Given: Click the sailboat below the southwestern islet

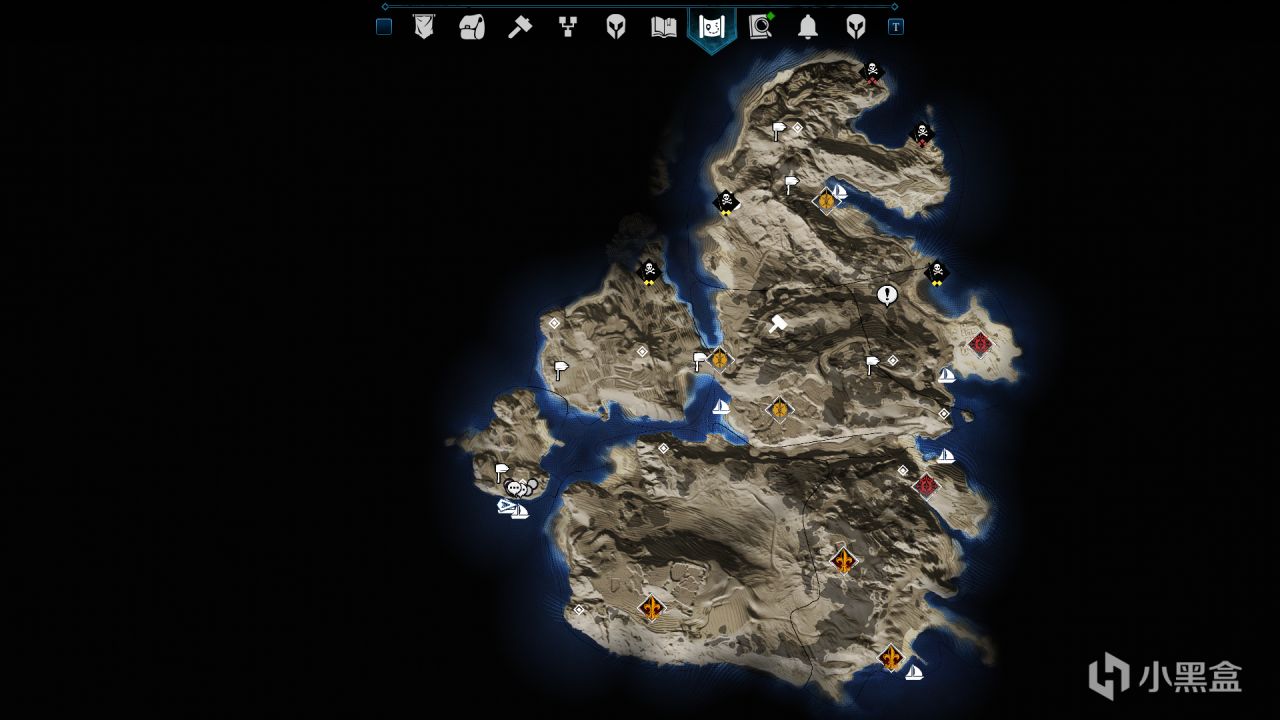Looking at the screenshot, I should pos(519,512).
